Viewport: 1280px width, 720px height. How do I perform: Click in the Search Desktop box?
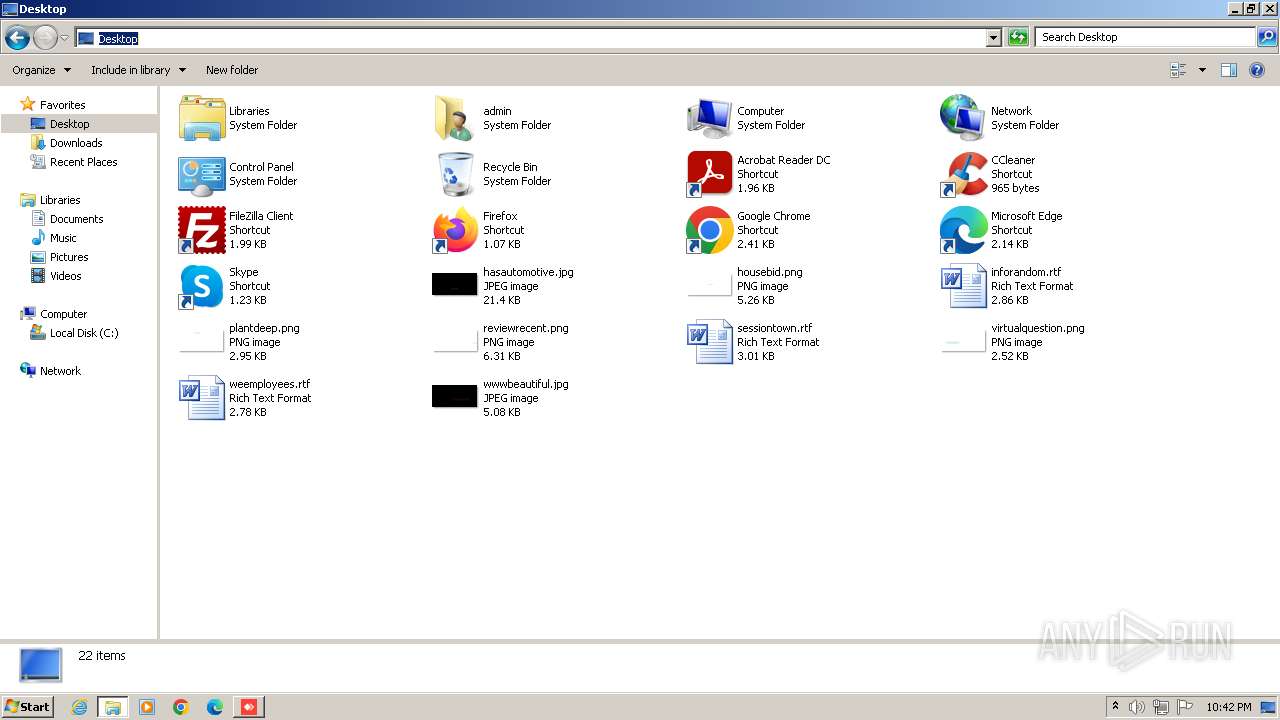tap(1146, 37)
